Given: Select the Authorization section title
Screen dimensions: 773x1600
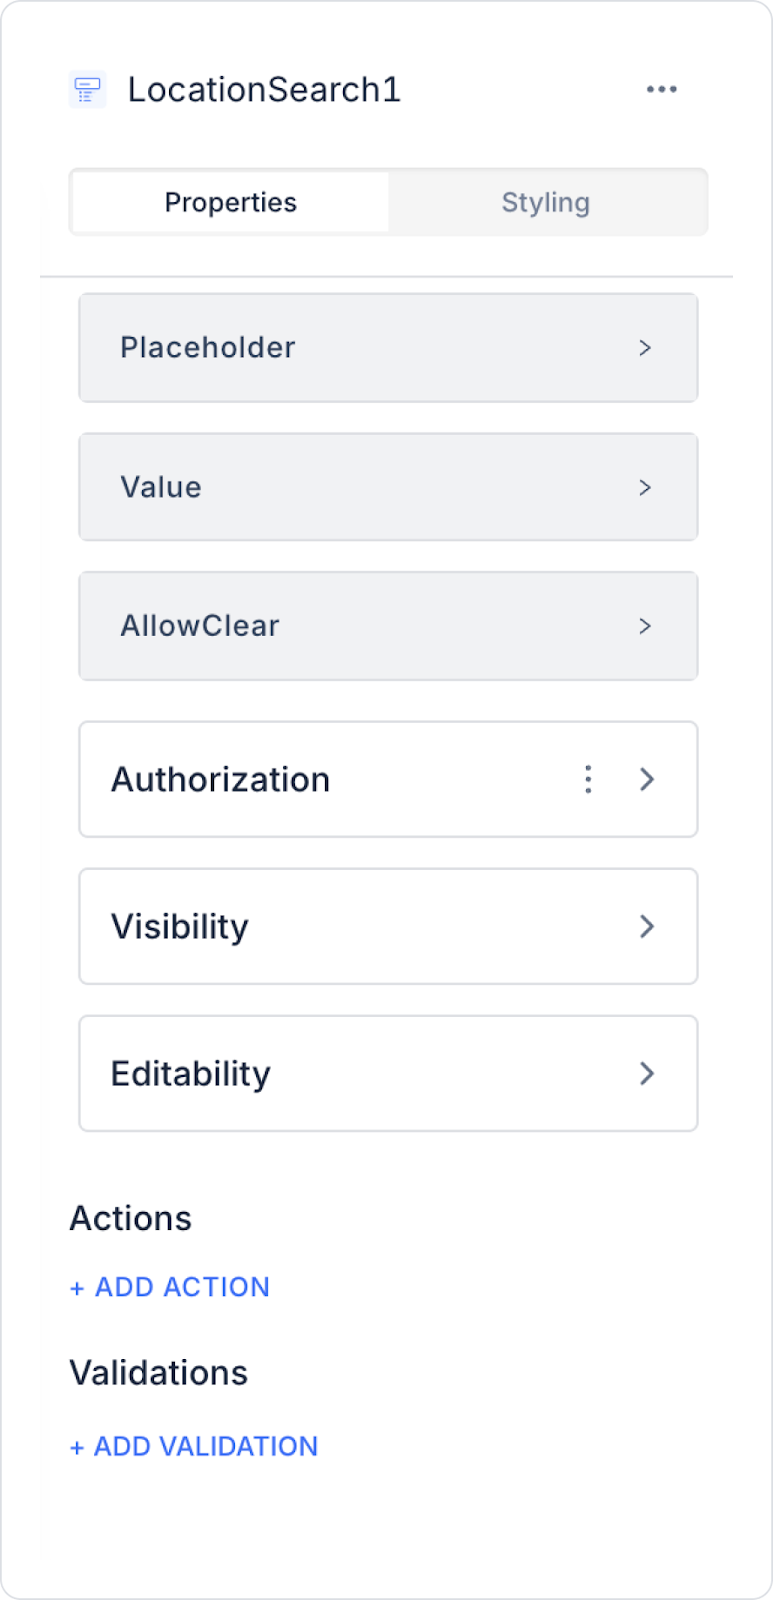Looking at the screenshot, I should (x=221, y=779).
